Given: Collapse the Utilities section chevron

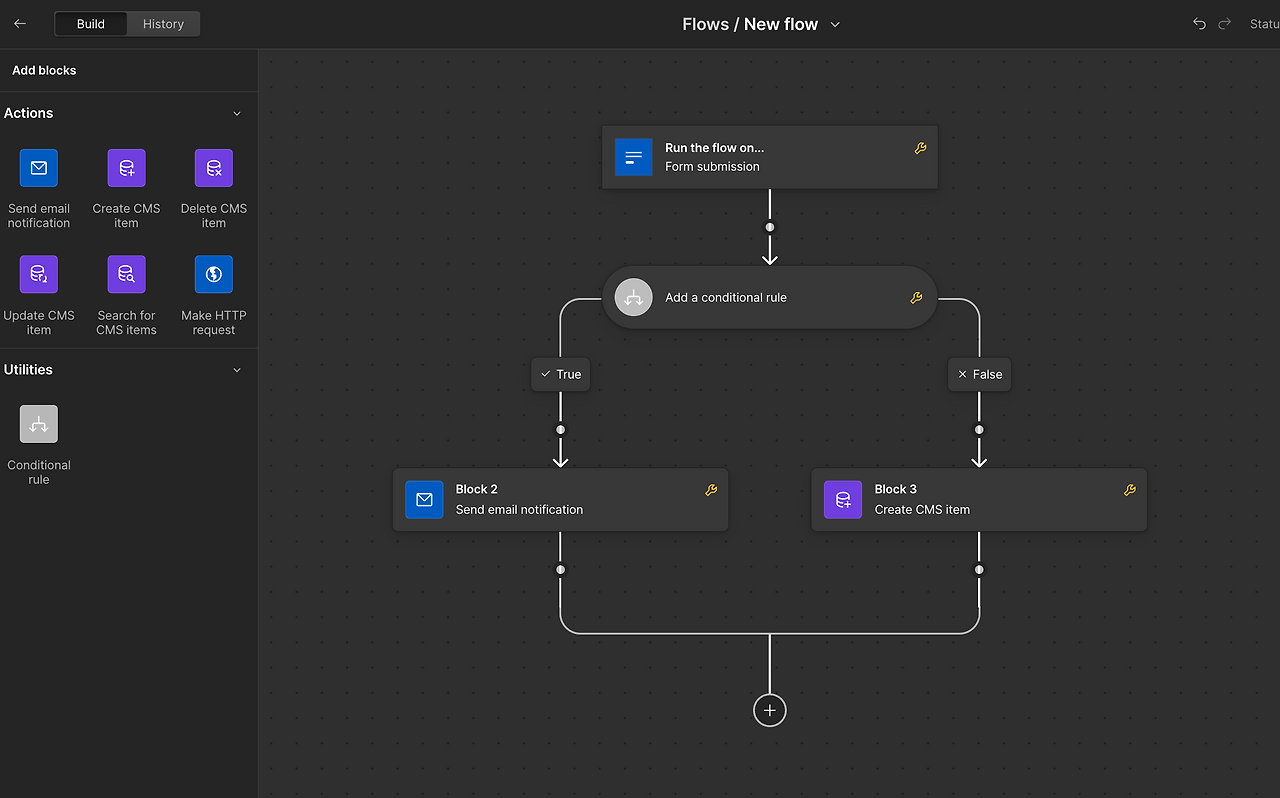Looking at the screenshot, I should pos(237,370).
